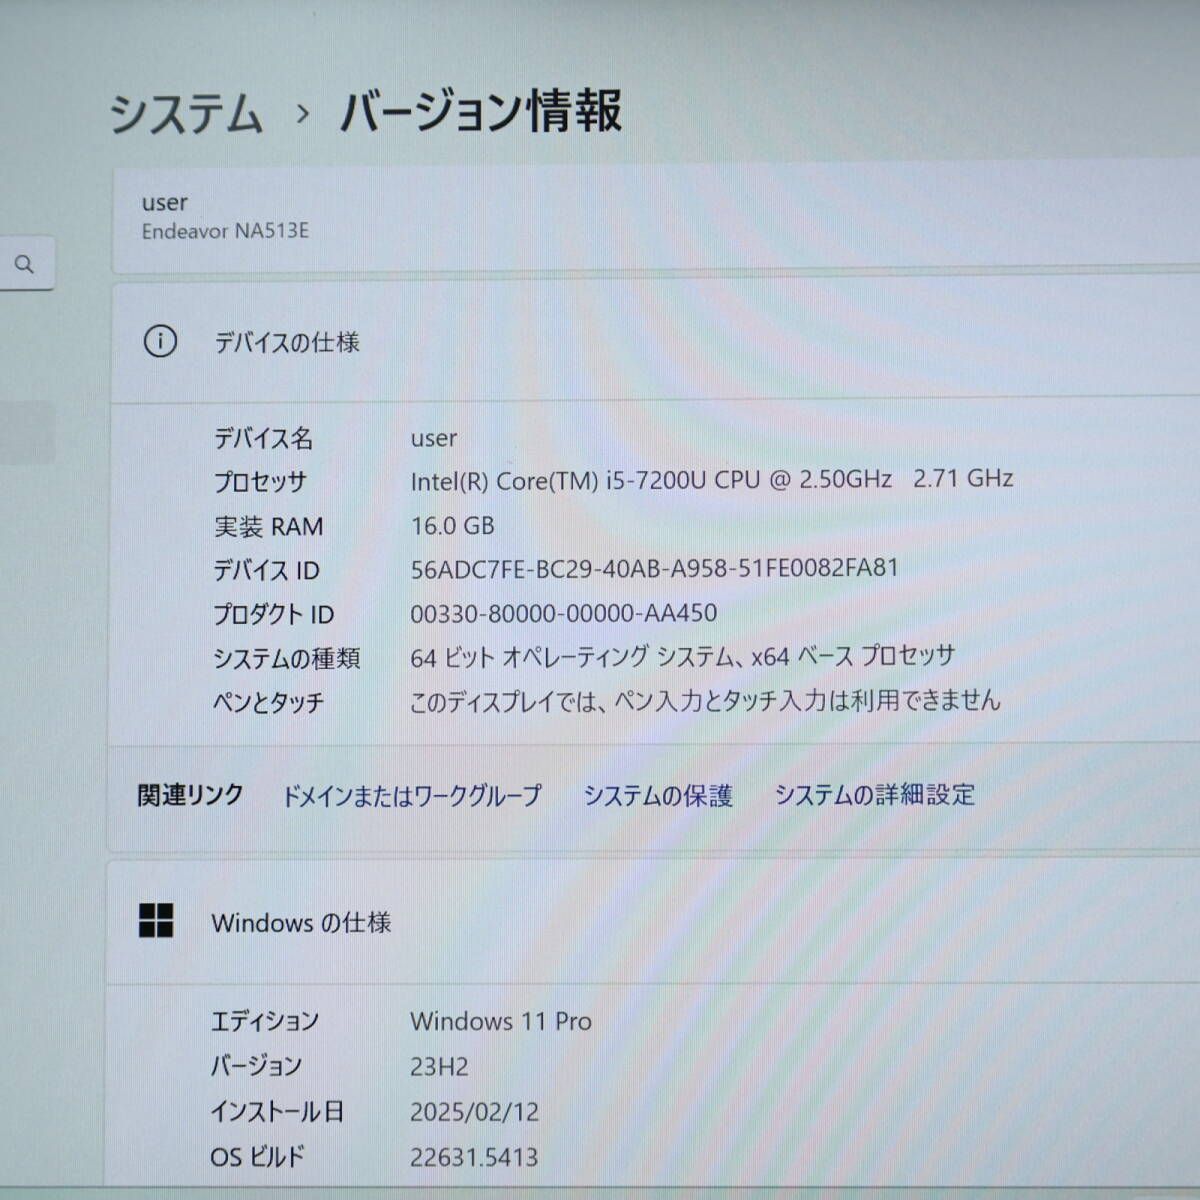1200x1200 pixels.
Task: Select device ID 56ADC7FE-BC29-40AB-A958-51FE0082FA81
Action: pyautogui.click(x=655, y=568)
